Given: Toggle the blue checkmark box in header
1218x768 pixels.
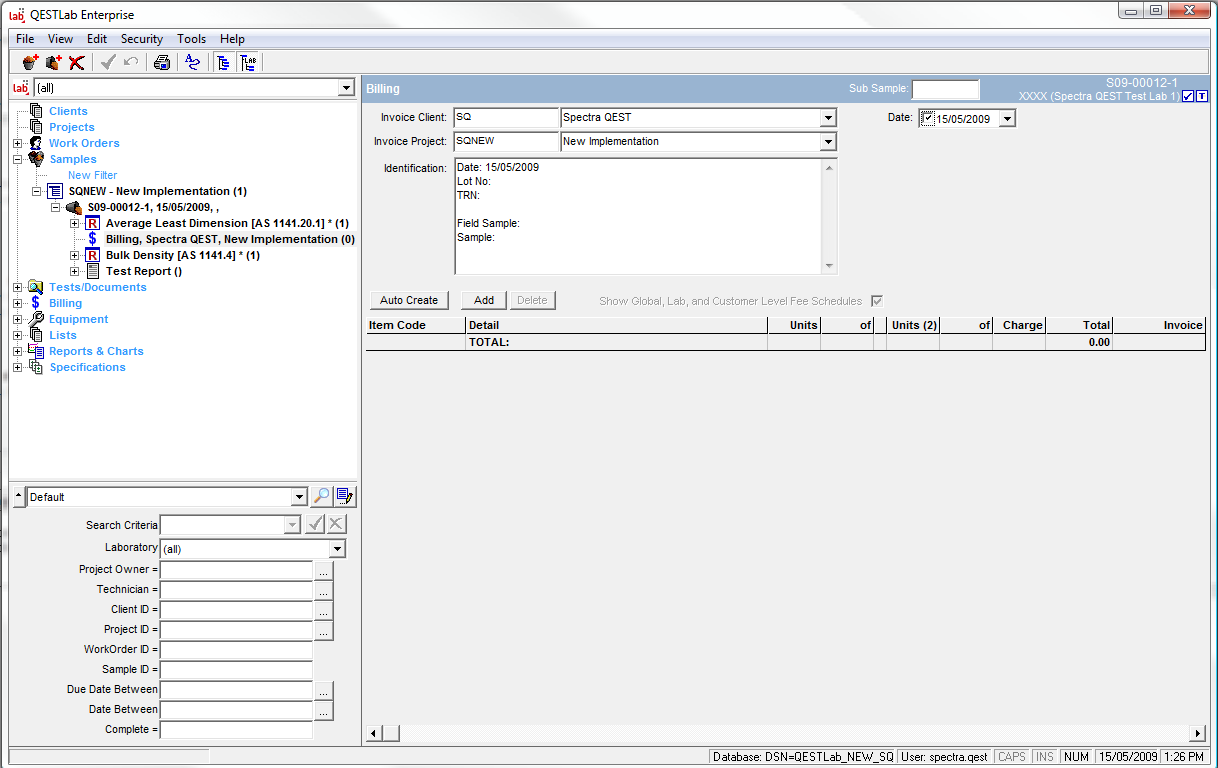Looking at the screenshot, I should (1188, 96).
